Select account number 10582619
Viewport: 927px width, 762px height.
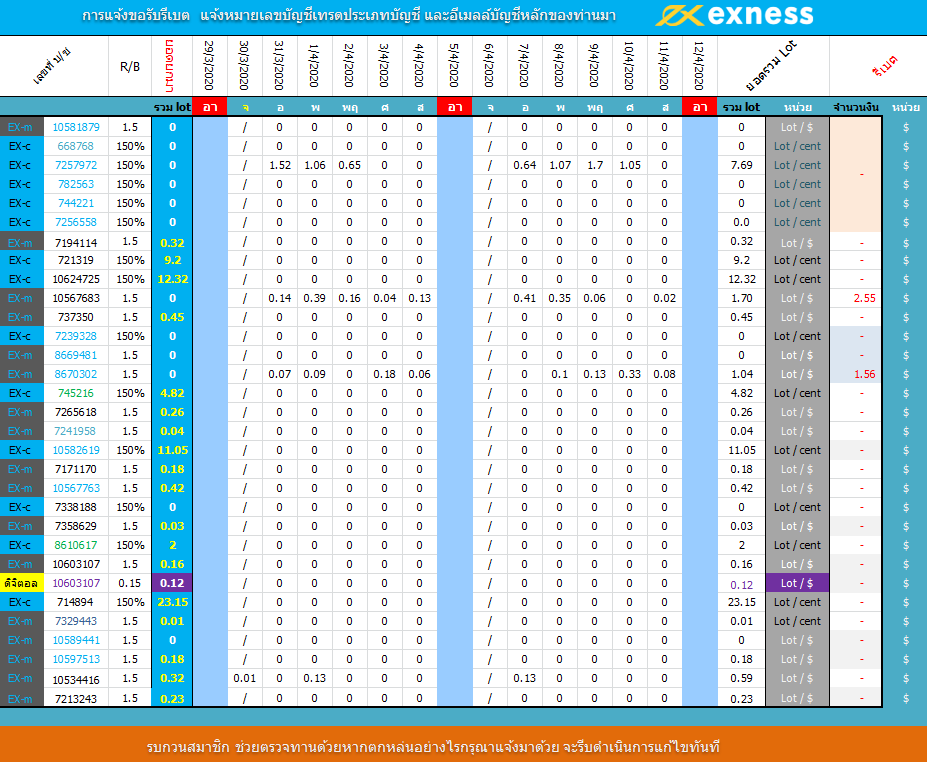[76, 450]
